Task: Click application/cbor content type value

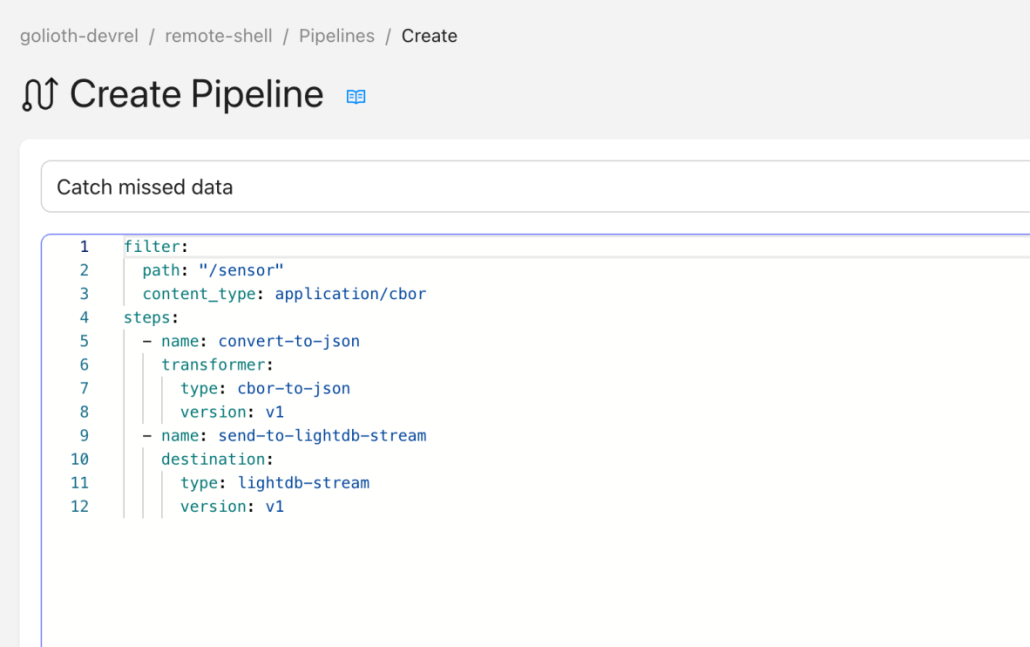Action: pyautogui.click(x=350, y=294)
